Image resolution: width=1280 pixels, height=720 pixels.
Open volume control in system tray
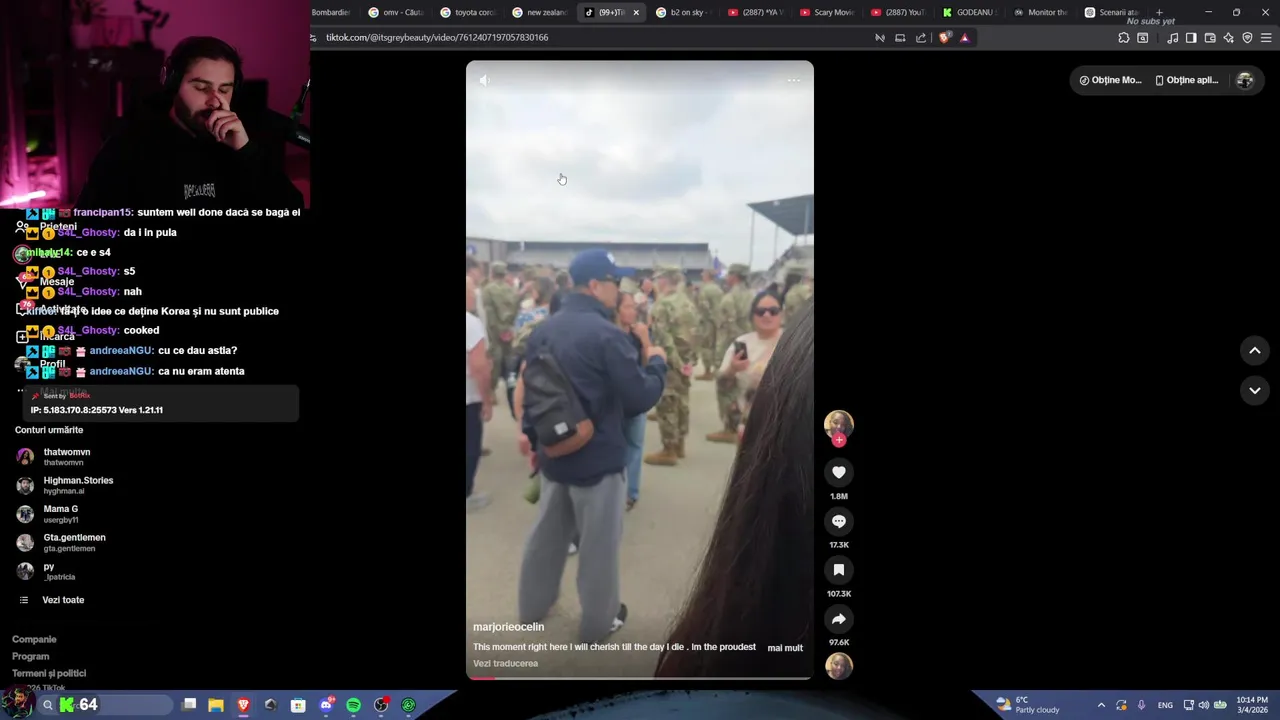[x=1203, y=705]
